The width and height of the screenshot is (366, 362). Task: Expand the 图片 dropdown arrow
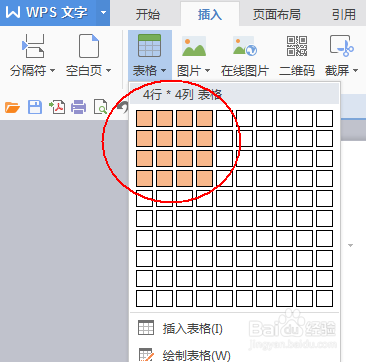click(207, 71)
